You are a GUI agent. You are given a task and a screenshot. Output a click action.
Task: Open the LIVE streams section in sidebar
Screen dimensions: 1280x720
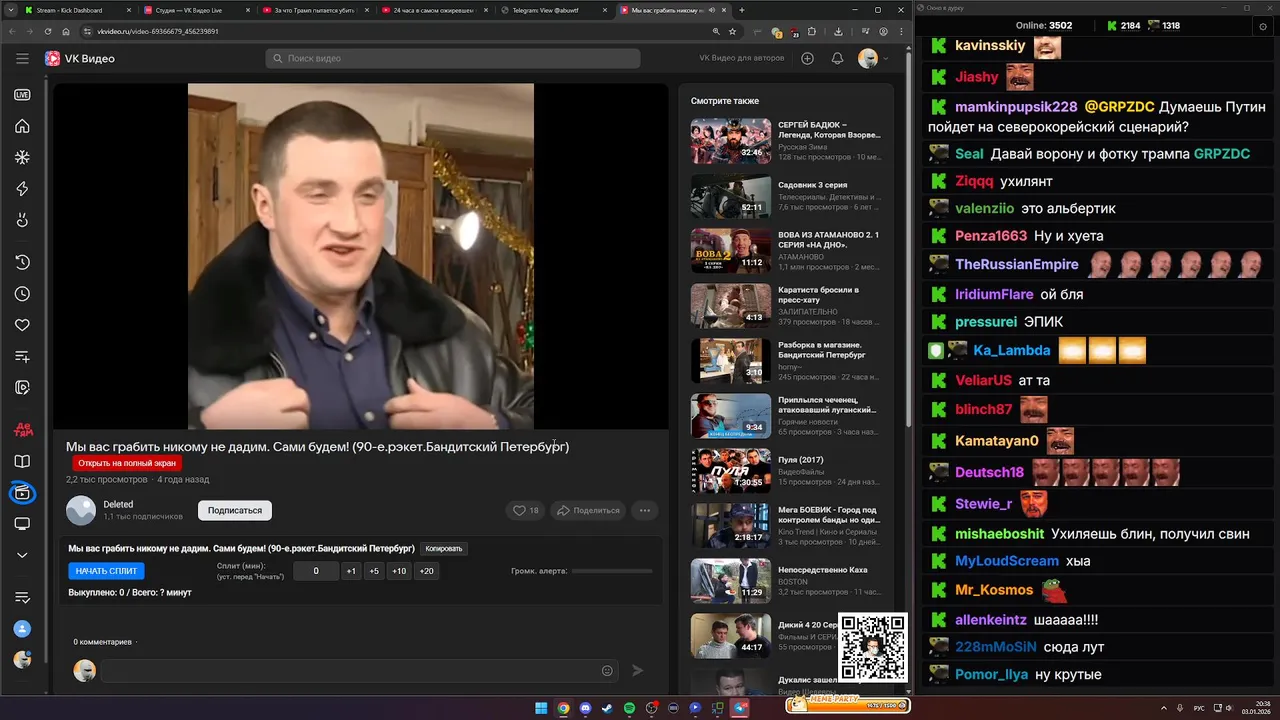(x=22, y=95)
